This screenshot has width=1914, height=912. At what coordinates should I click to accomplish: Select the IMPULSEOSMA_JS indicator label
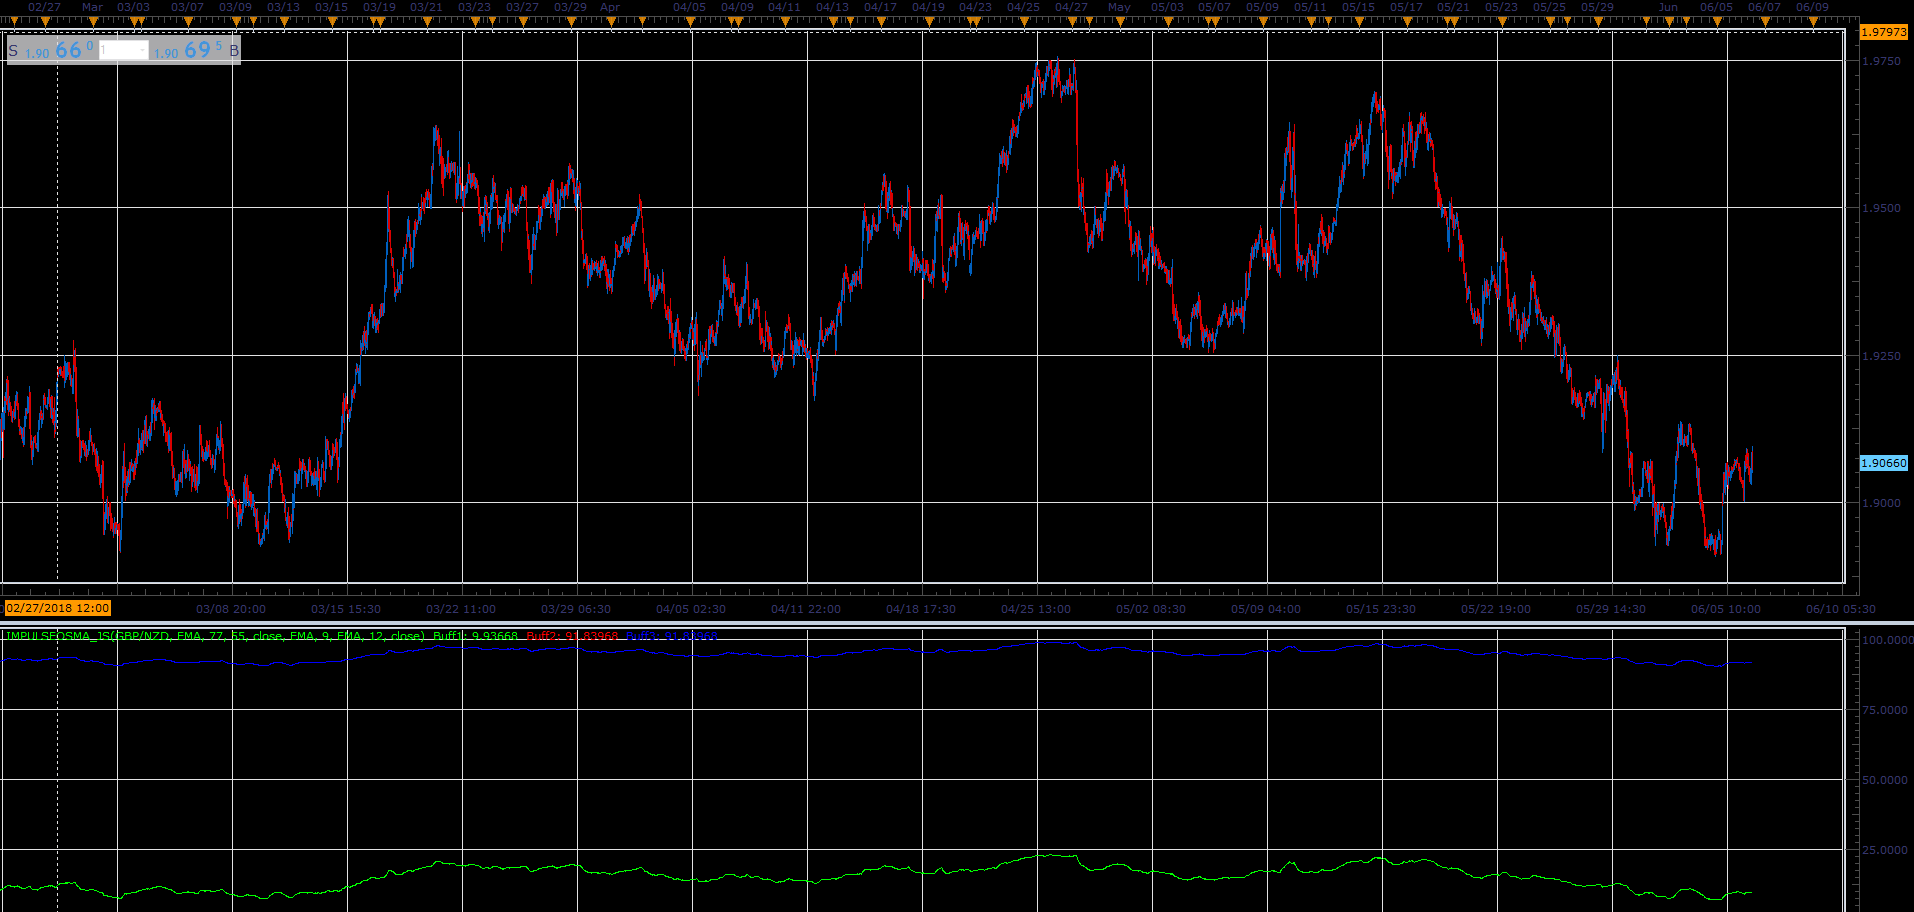coord(214,636)
